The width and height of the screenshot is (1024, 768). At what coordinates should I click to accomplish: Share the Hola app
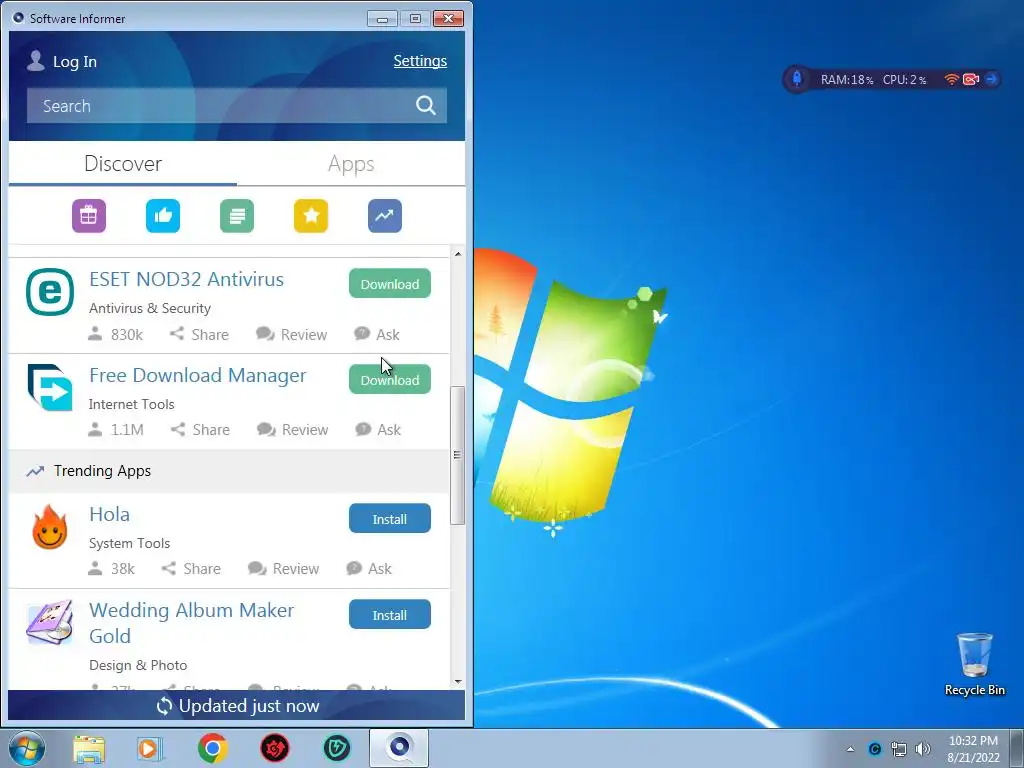(191, 569)
